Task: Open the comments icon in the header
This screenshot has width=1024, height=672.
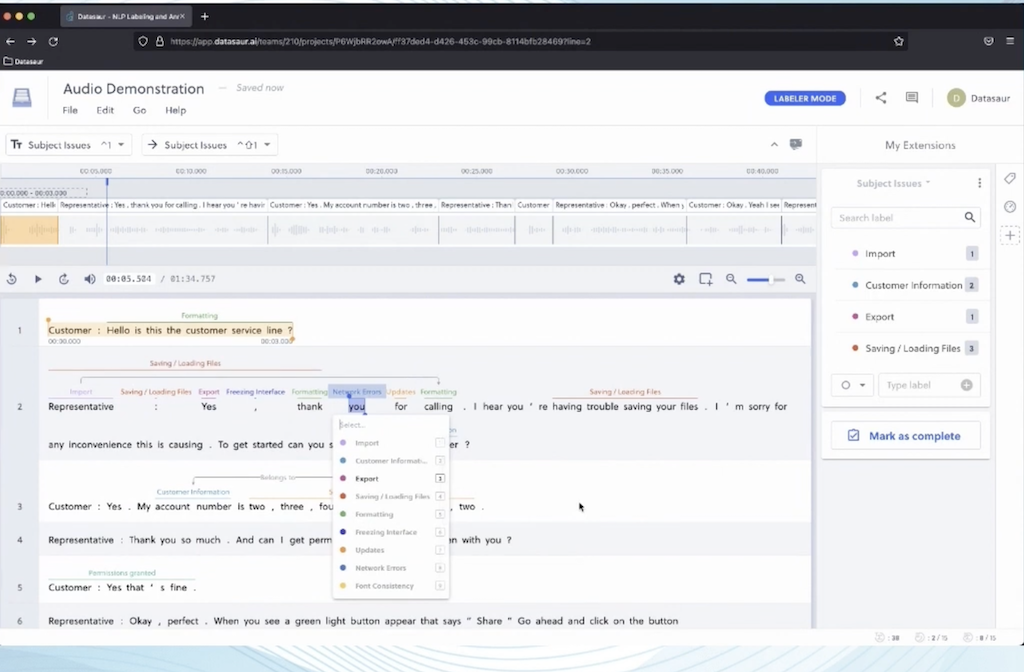Action: (911, 97)
